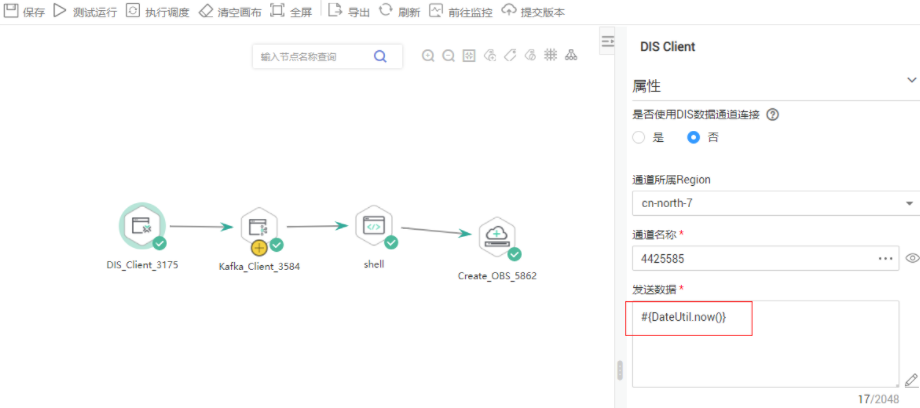Click the tag with slash icon
Image resolution: width=920 pixels, height=408 pixels.
530,56
